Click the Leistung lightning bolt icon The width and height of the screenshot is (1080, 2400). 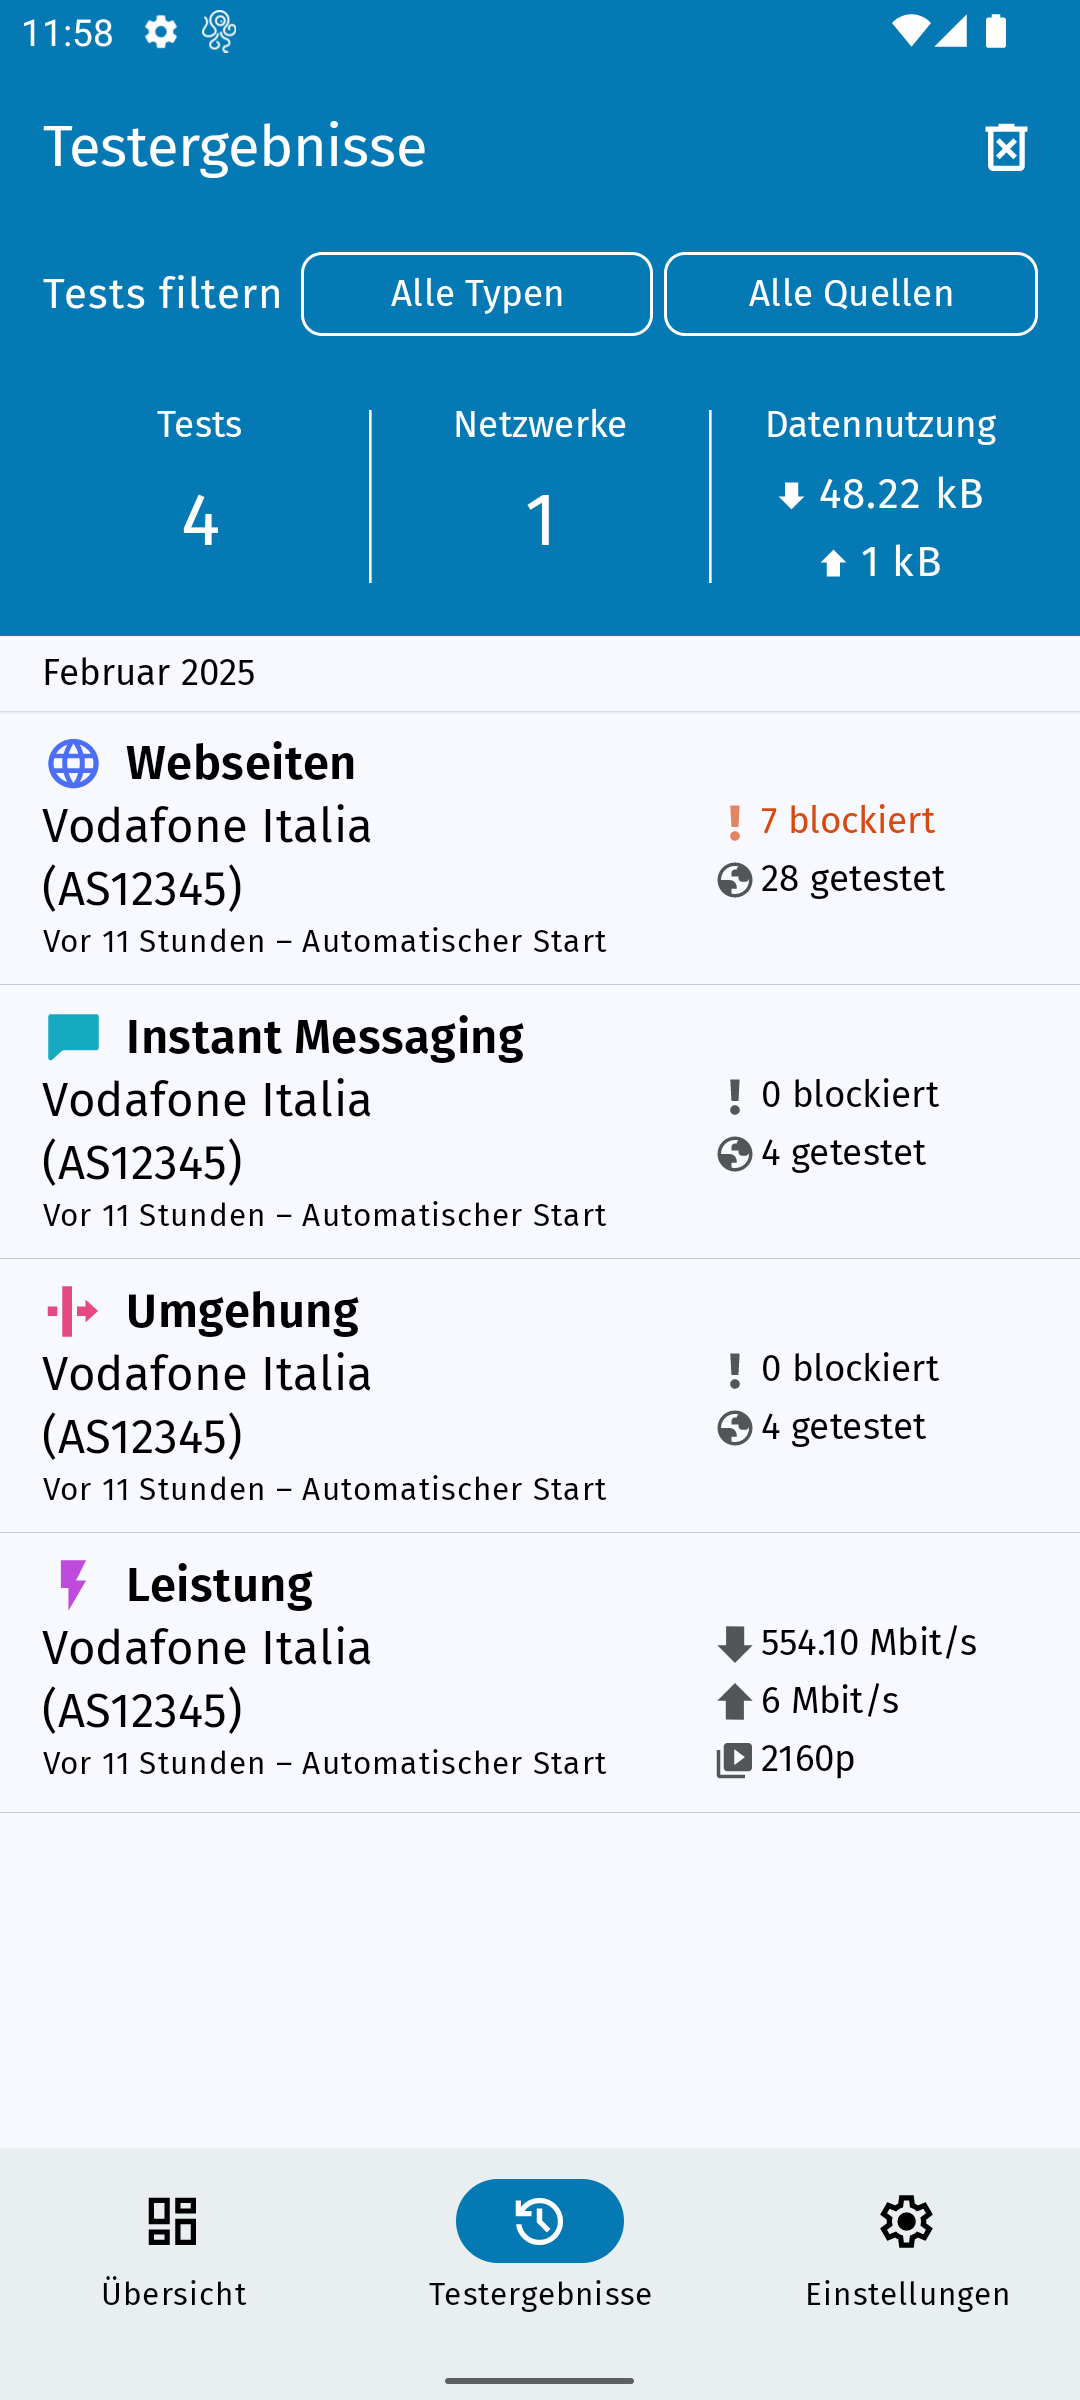pos(74,1585)
